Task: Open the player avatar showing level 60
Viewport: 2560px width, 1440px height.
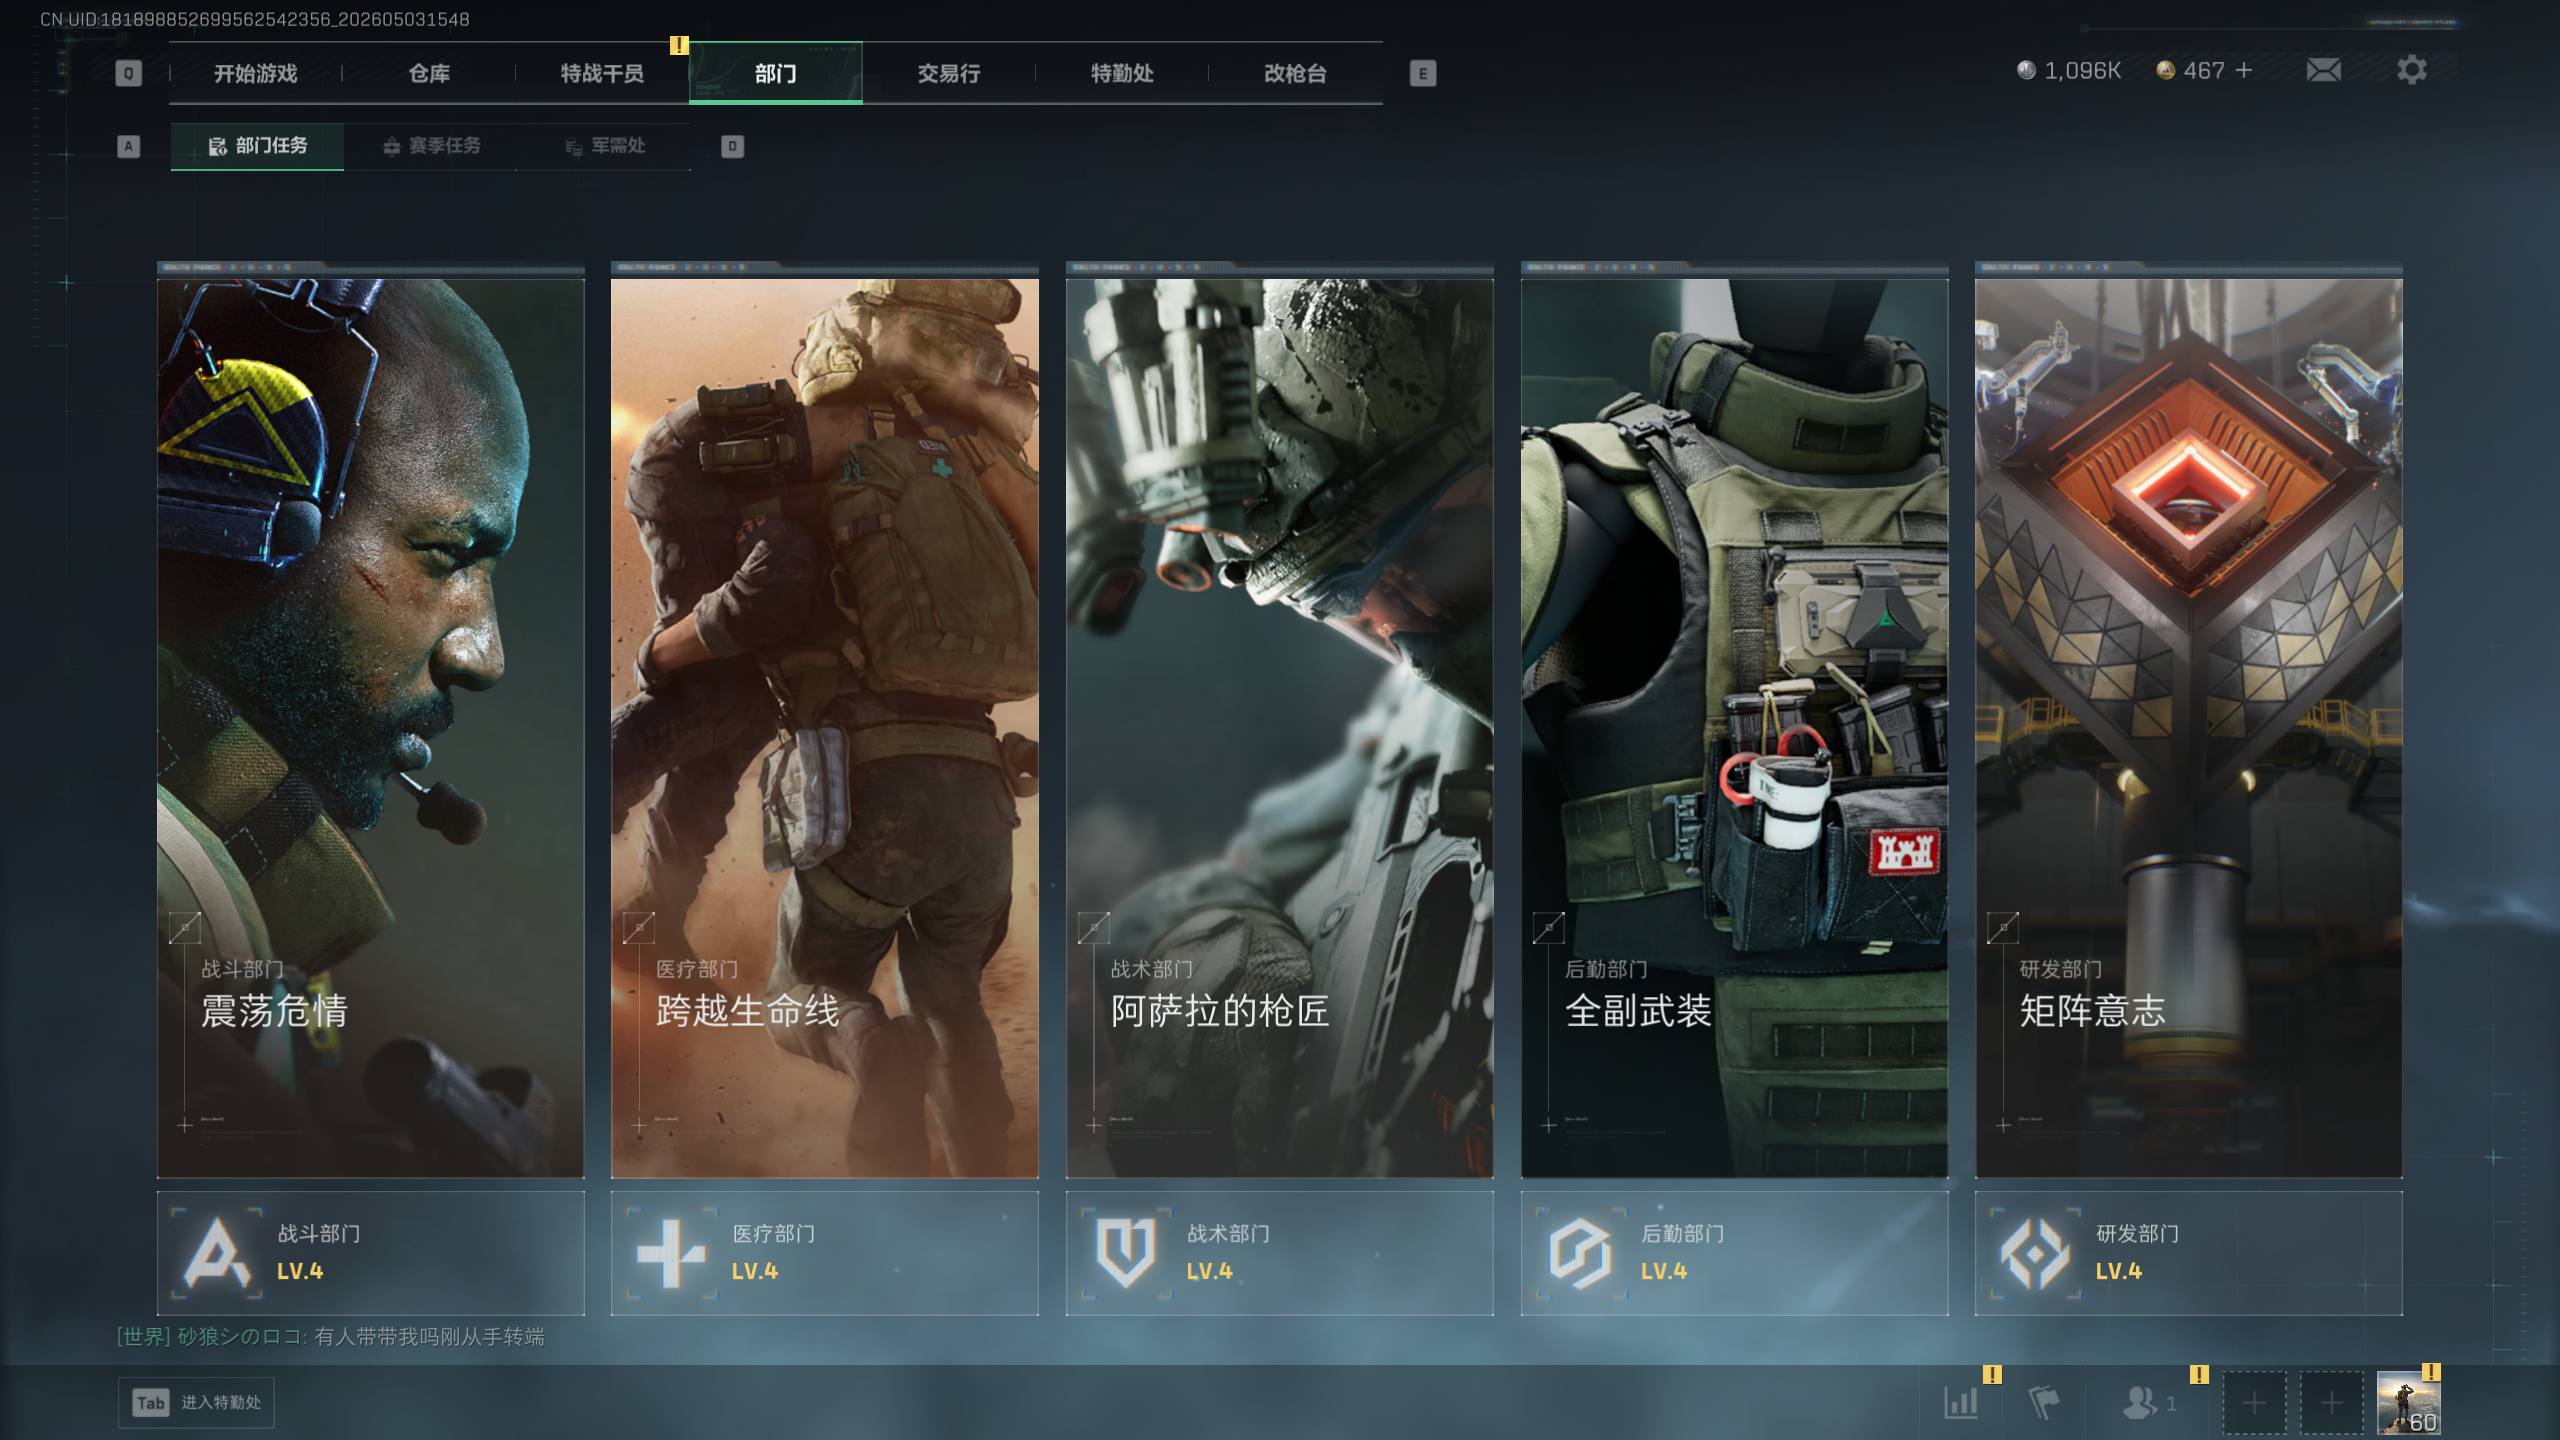Action: (x=2408, y=1403)
